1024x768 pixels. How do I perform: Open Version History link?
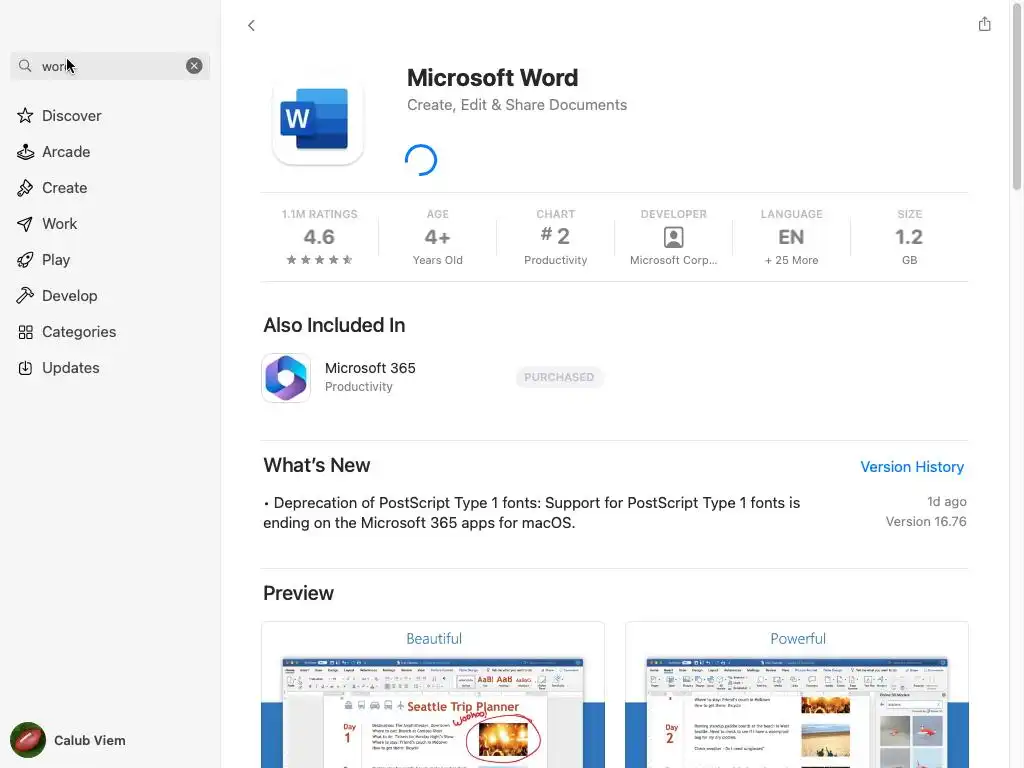912,467
